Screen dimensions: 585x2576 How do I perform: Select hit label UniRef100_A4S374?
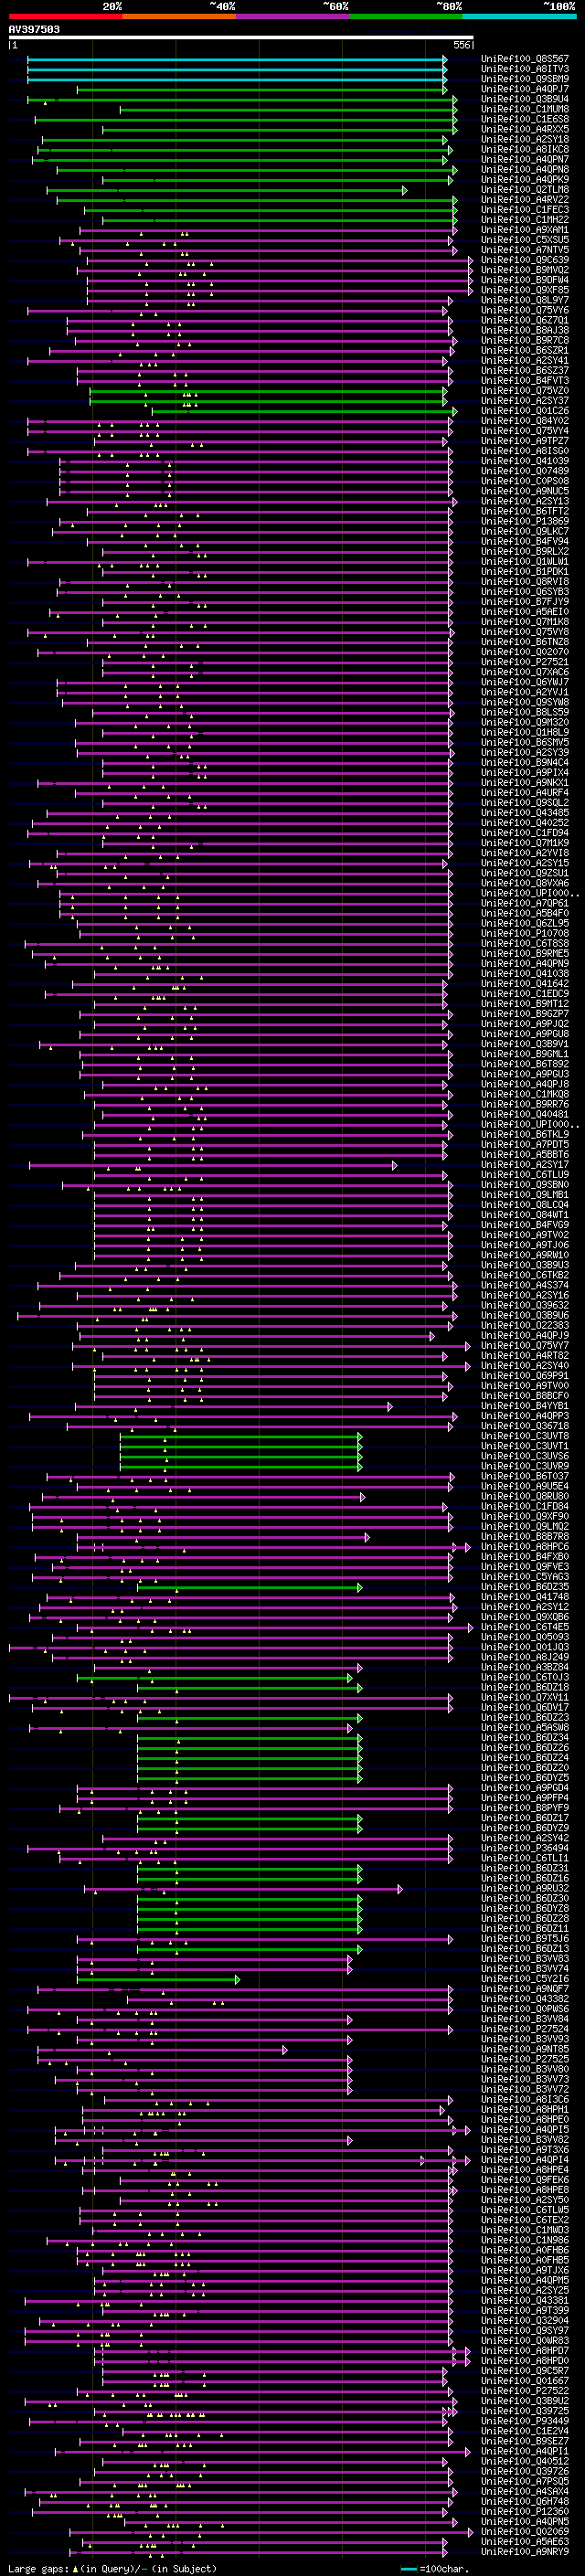pyautogui.click(x=525, y=1285)
